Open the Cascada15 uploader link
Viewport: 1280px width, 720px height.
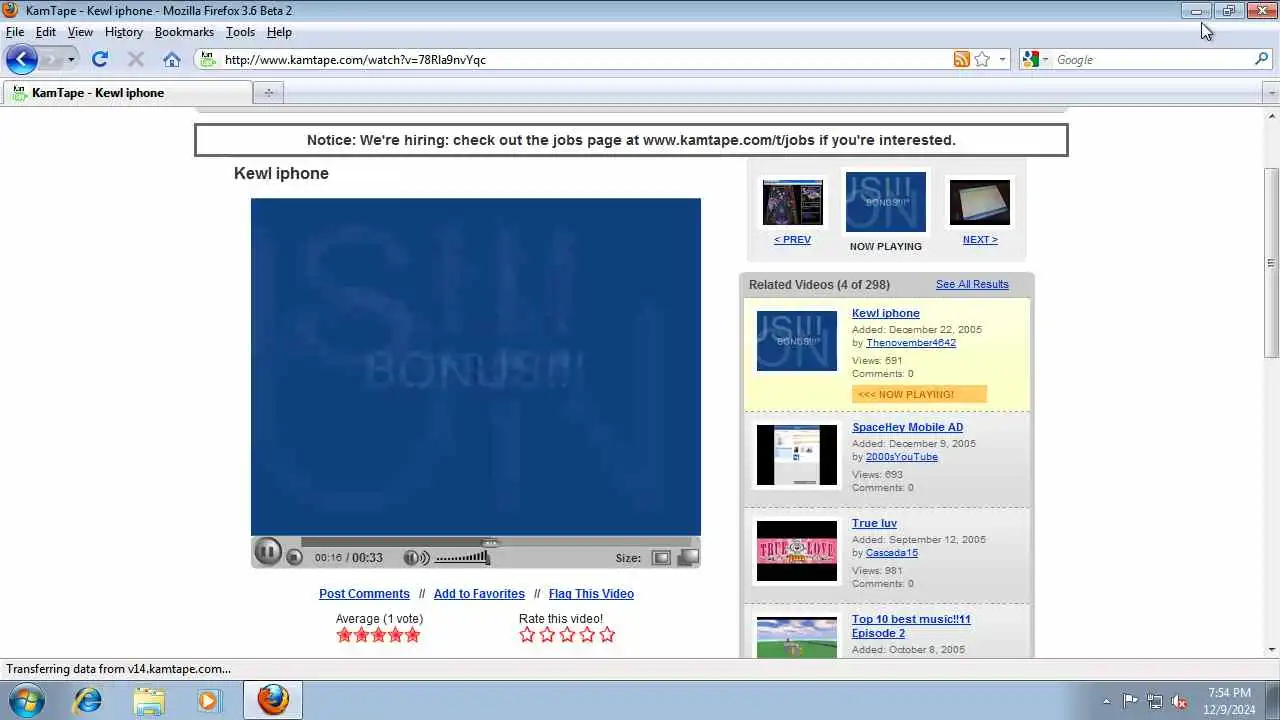pos(892,553)
